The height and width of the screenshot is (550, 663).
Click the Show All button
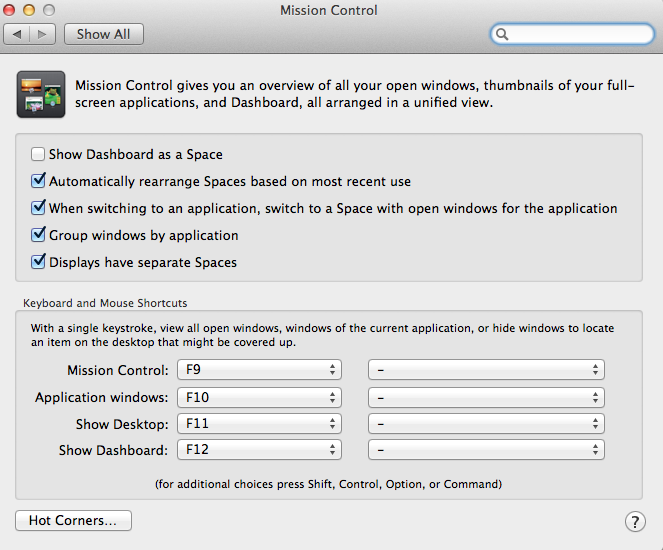point(104,34)
